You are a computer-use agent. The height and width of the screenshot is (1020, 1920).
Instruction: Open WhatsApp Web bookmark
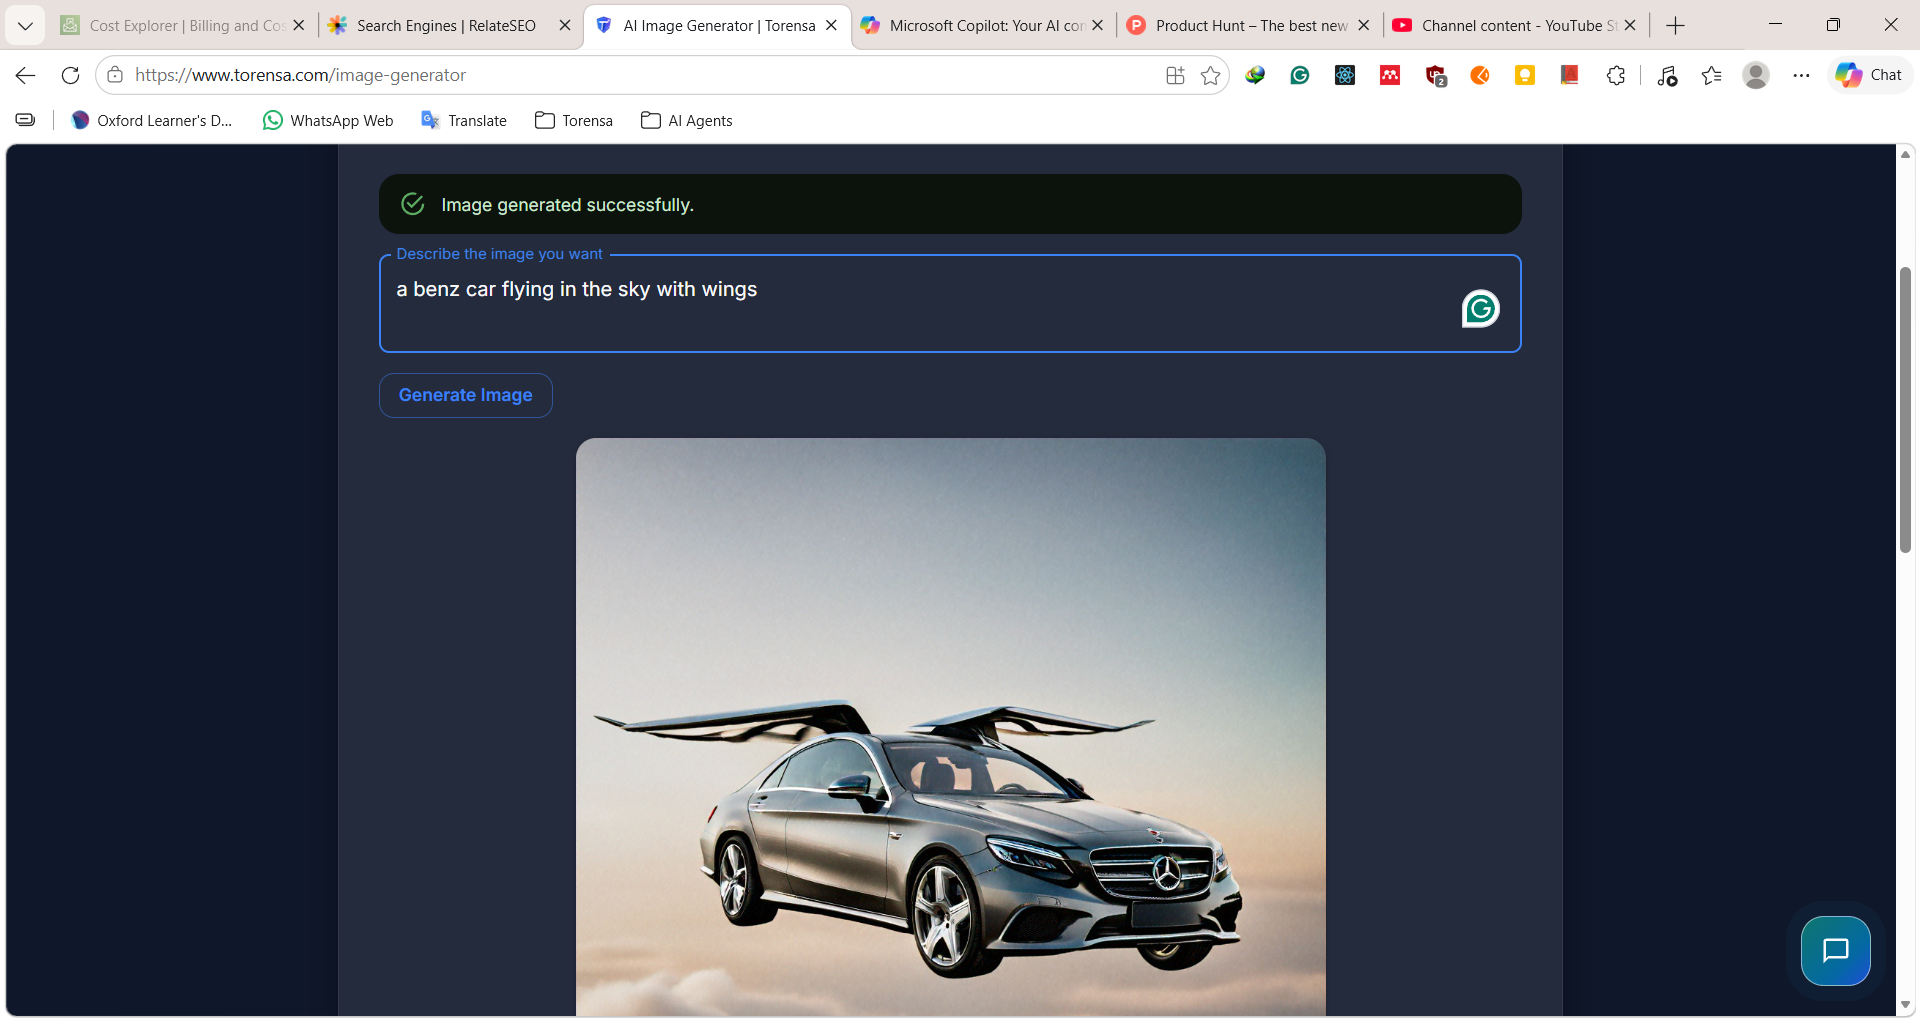328,121
